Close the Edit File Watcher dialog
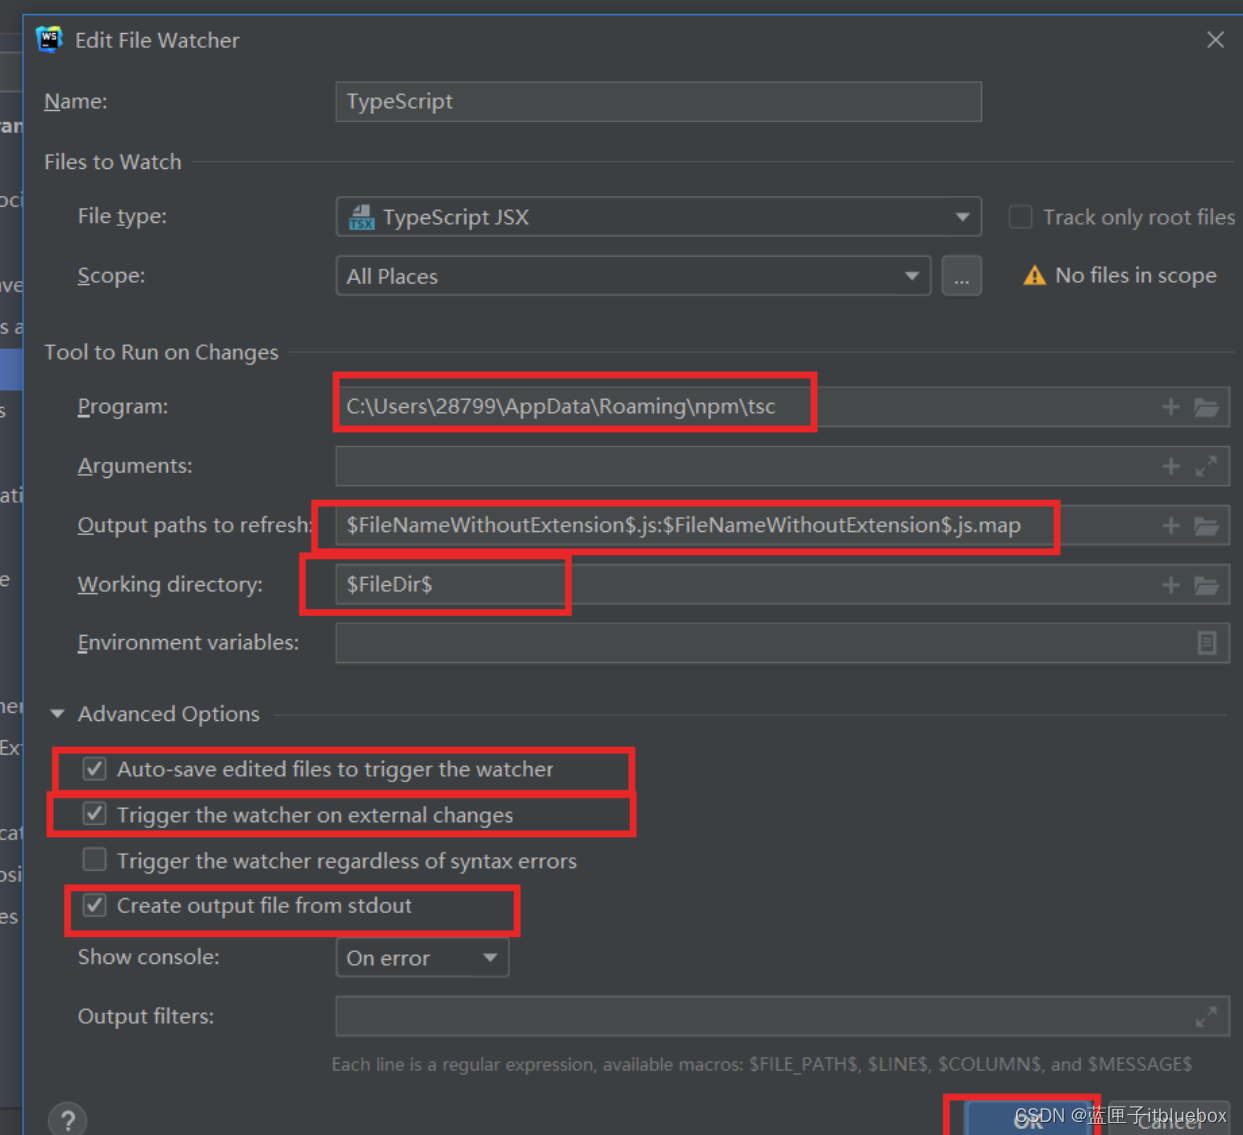The height and width of the screenshot is (1135, 1243). (x=1215, y=40)
